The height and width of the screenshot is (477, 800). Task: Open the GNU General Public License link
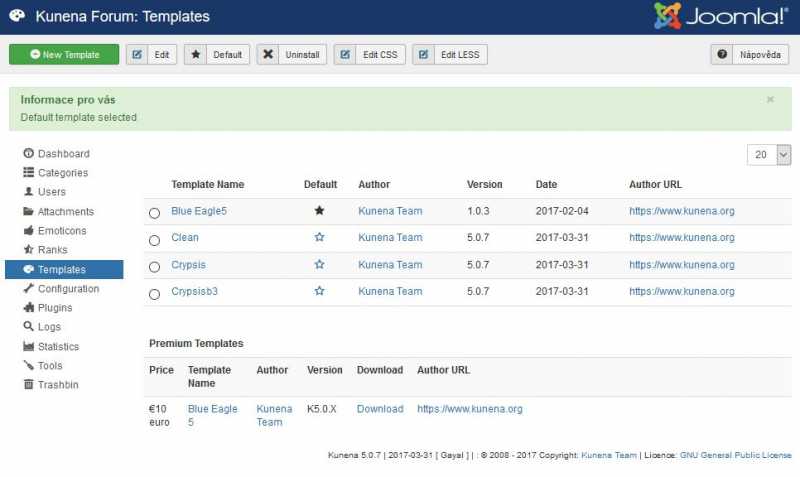tap(735, 455)
